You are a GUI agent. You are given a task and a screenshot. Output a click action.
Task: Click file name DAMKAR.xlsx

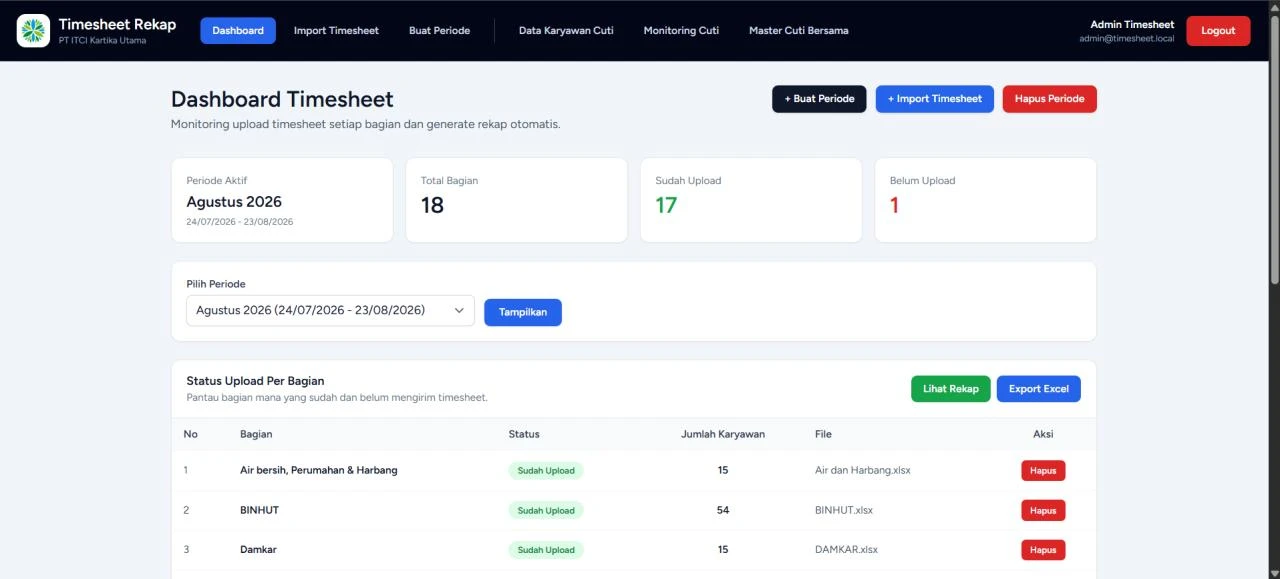coord(846,550)
